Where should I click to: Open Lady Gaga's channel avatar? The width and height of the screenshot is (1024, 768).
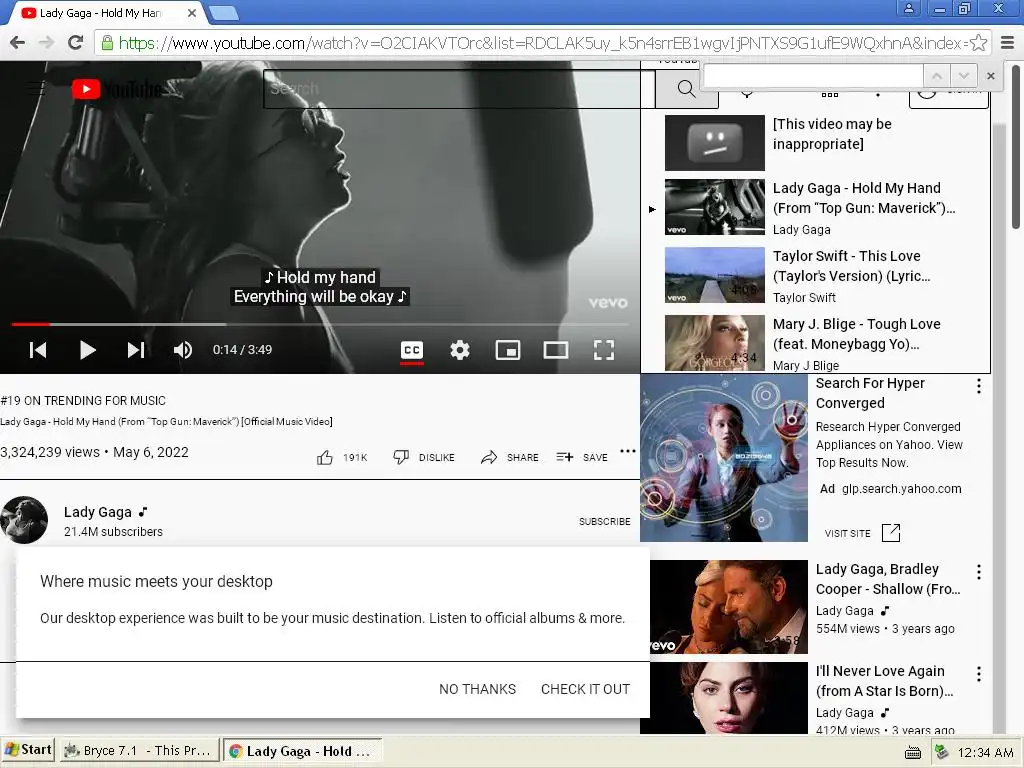pyautogui.click(x=24, y=520)
